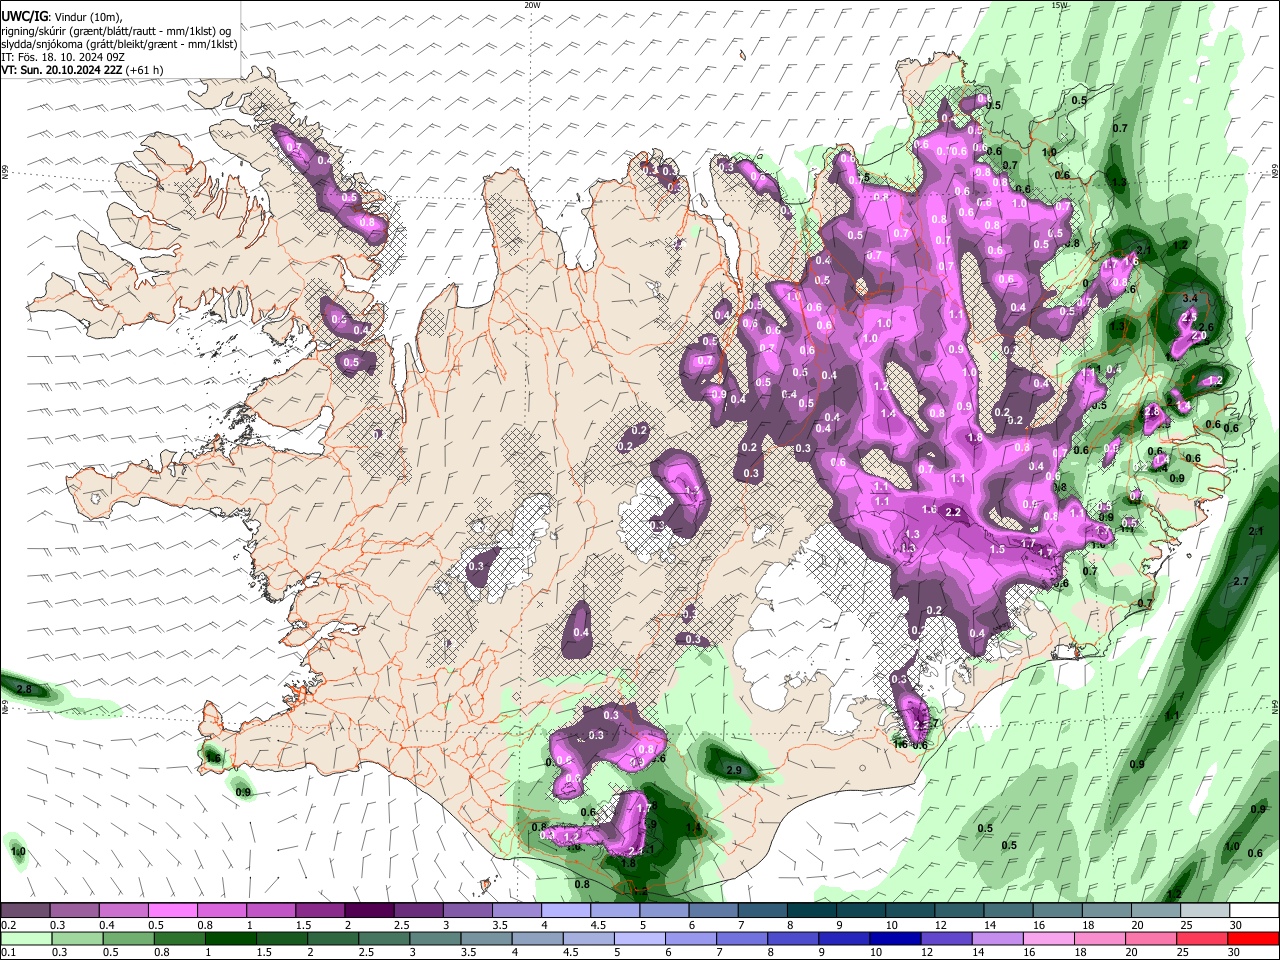Screen dimensions: 1280x960
Task: Pick the medium green 0.5 rain scale swatch
Action: click(128, 938)
